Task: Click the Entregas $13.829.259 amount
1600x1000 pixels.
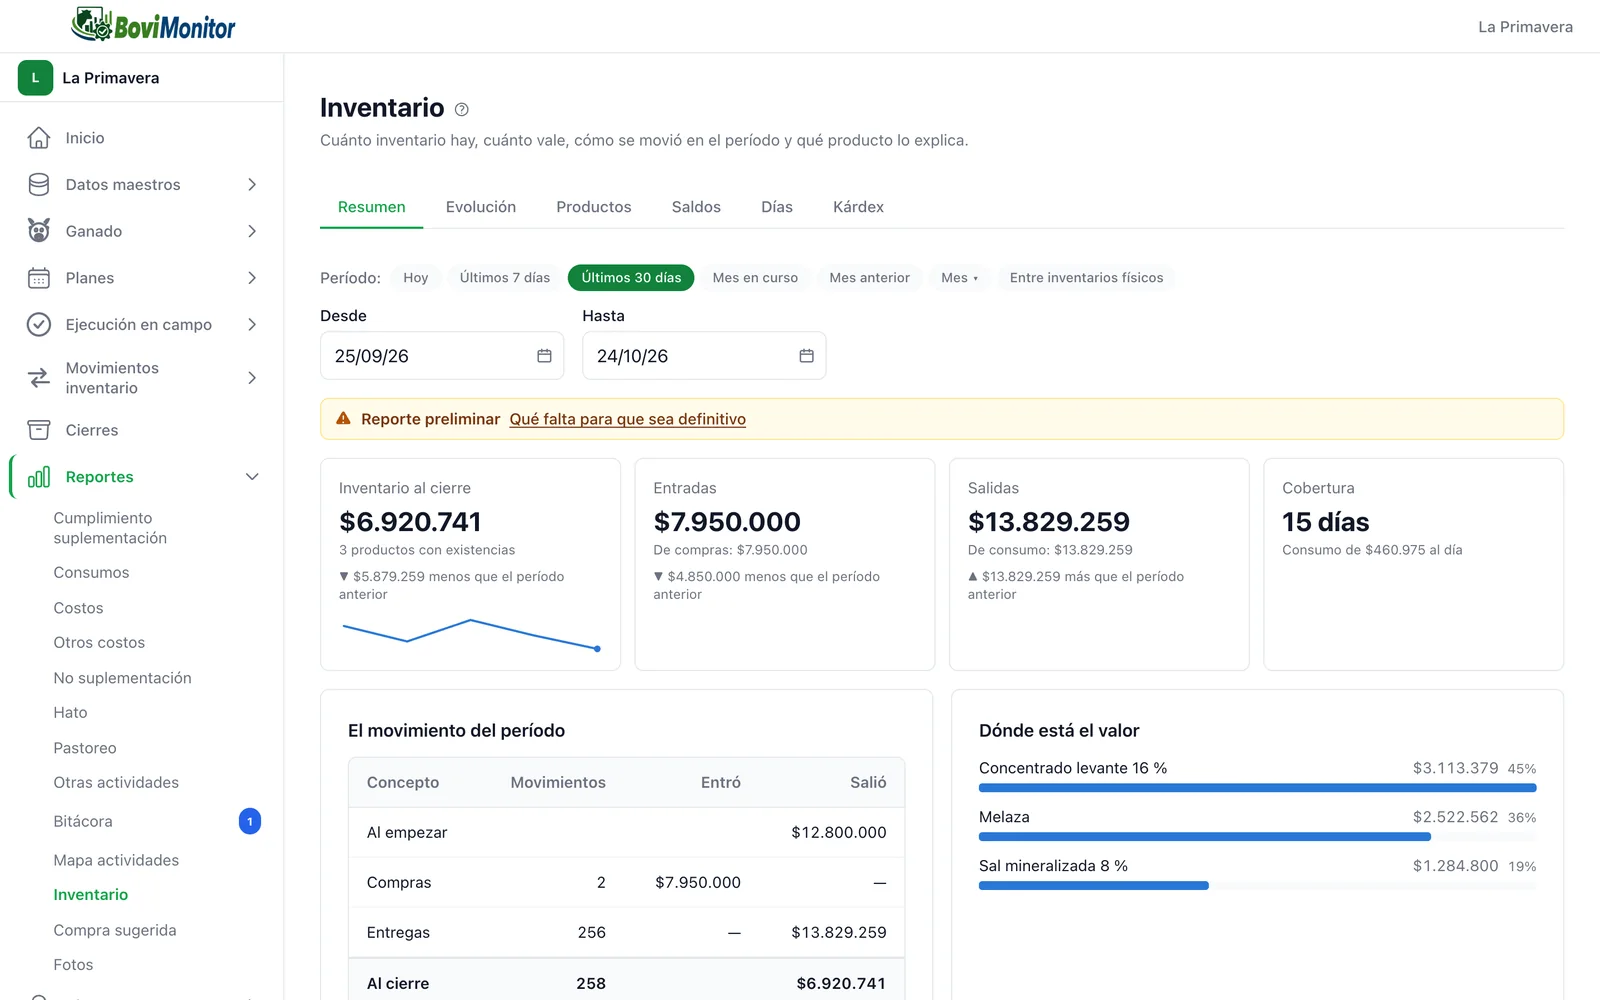Action: (x=838, y=932)
